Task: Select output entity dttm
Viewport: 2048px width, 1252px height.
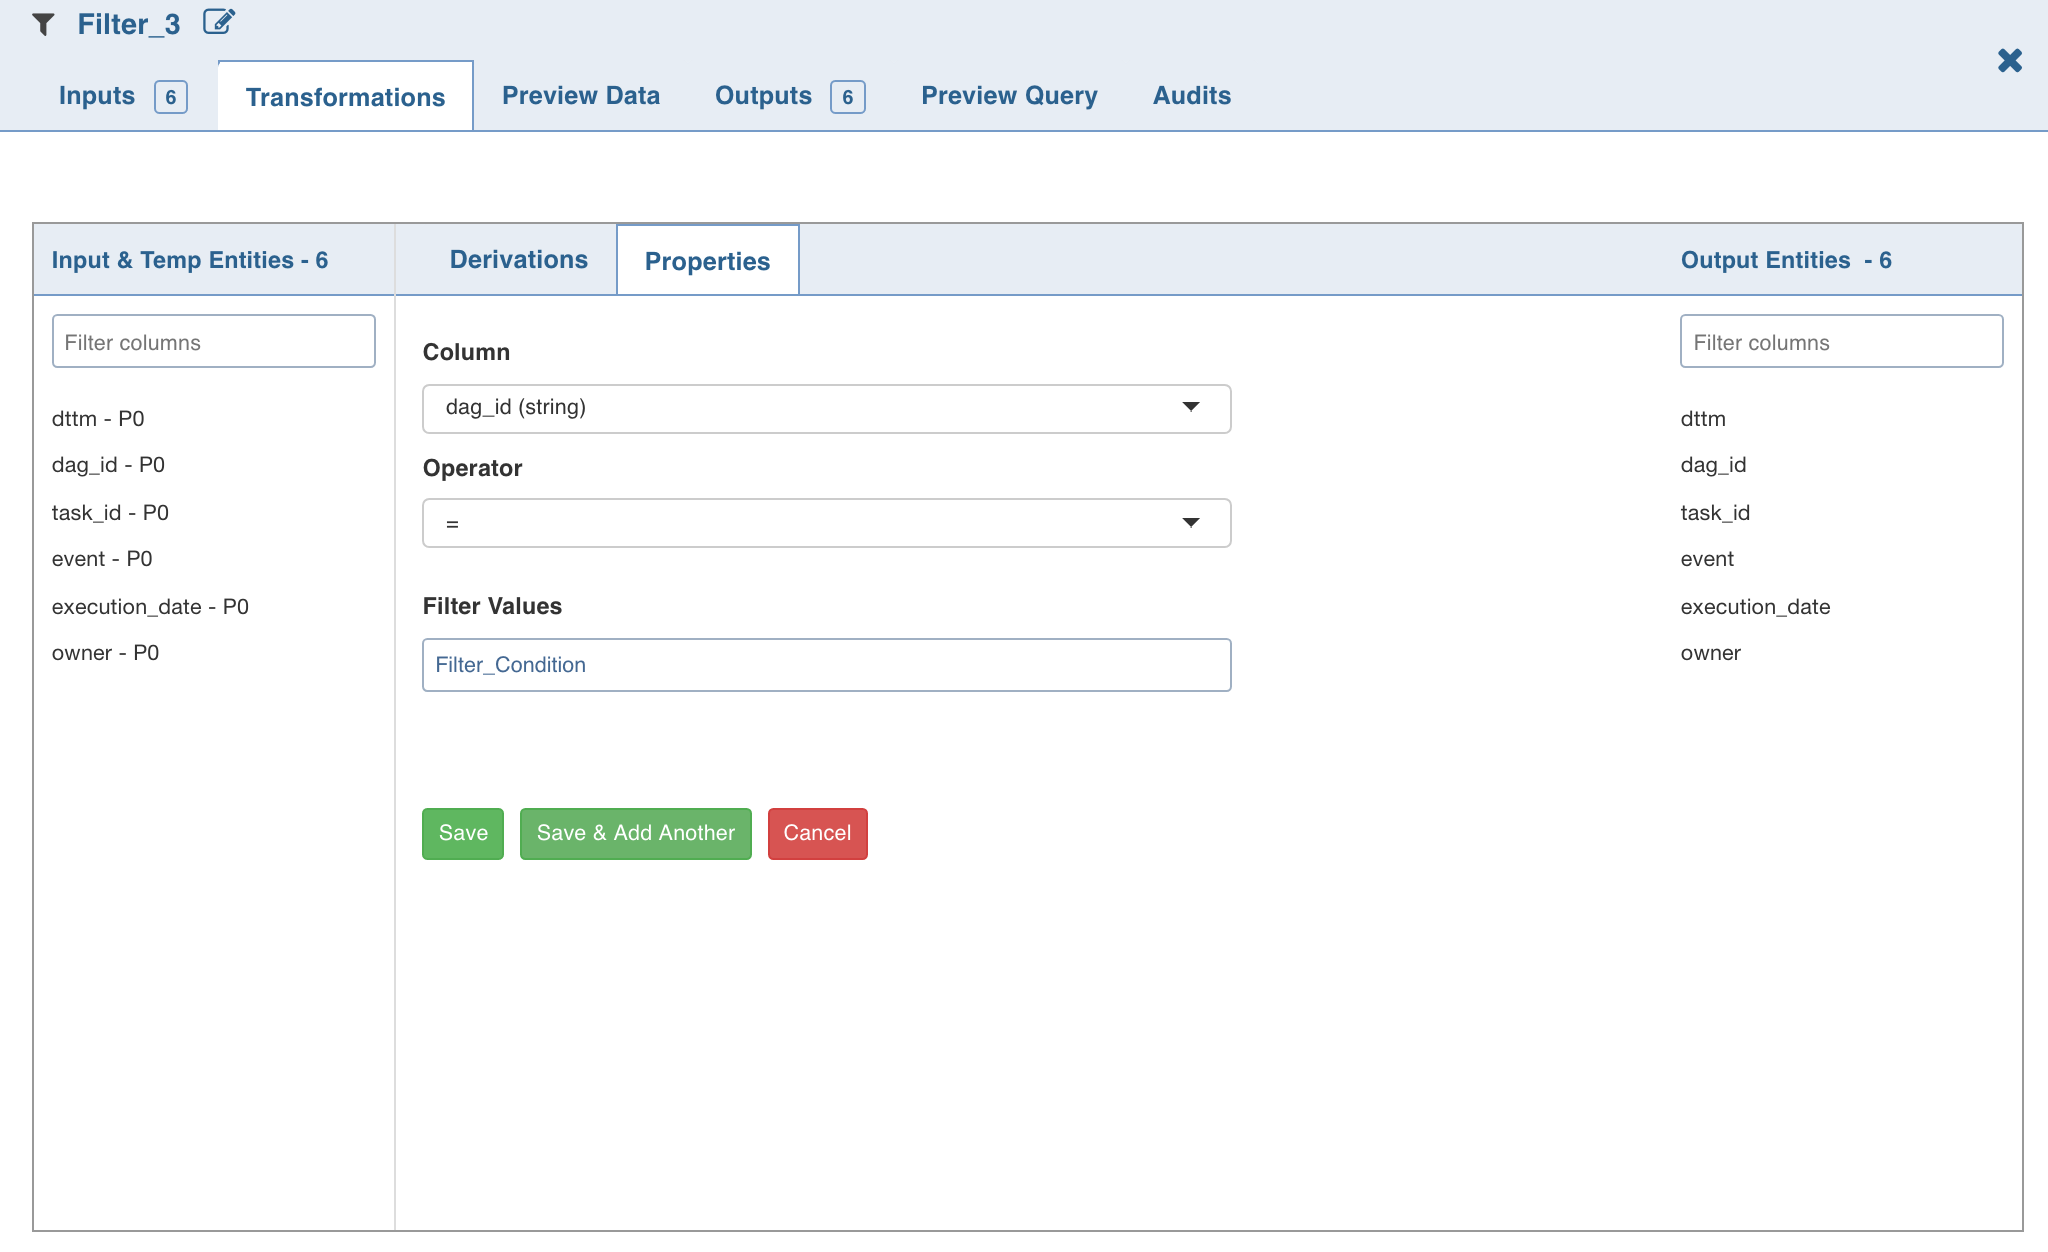Action: (x=1703, y=419)
